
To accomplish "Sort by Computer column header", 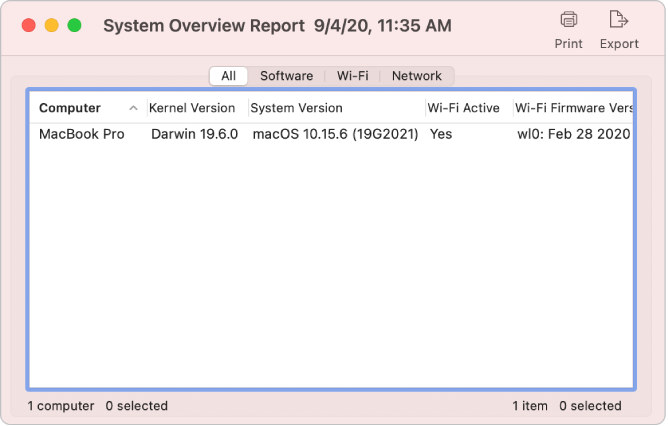I will (x=70, y=108).
